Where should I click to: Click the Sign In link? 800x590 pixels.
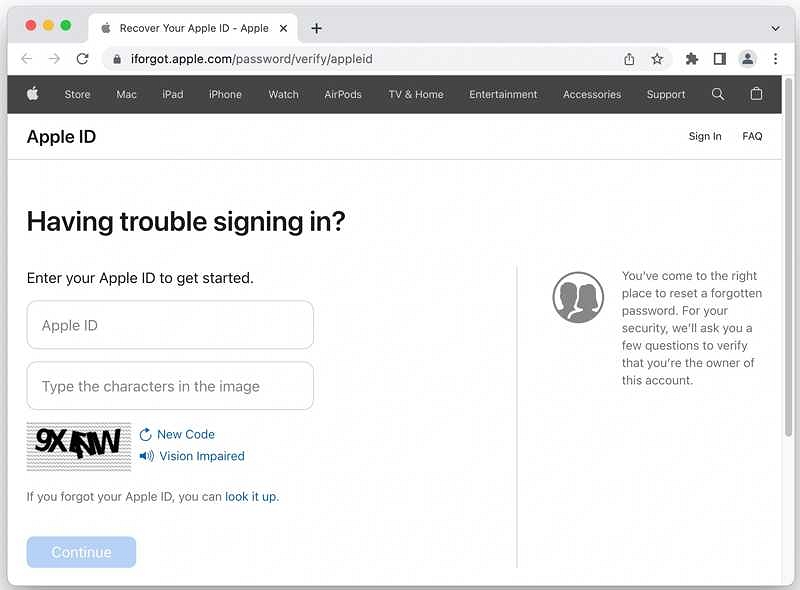705,136
